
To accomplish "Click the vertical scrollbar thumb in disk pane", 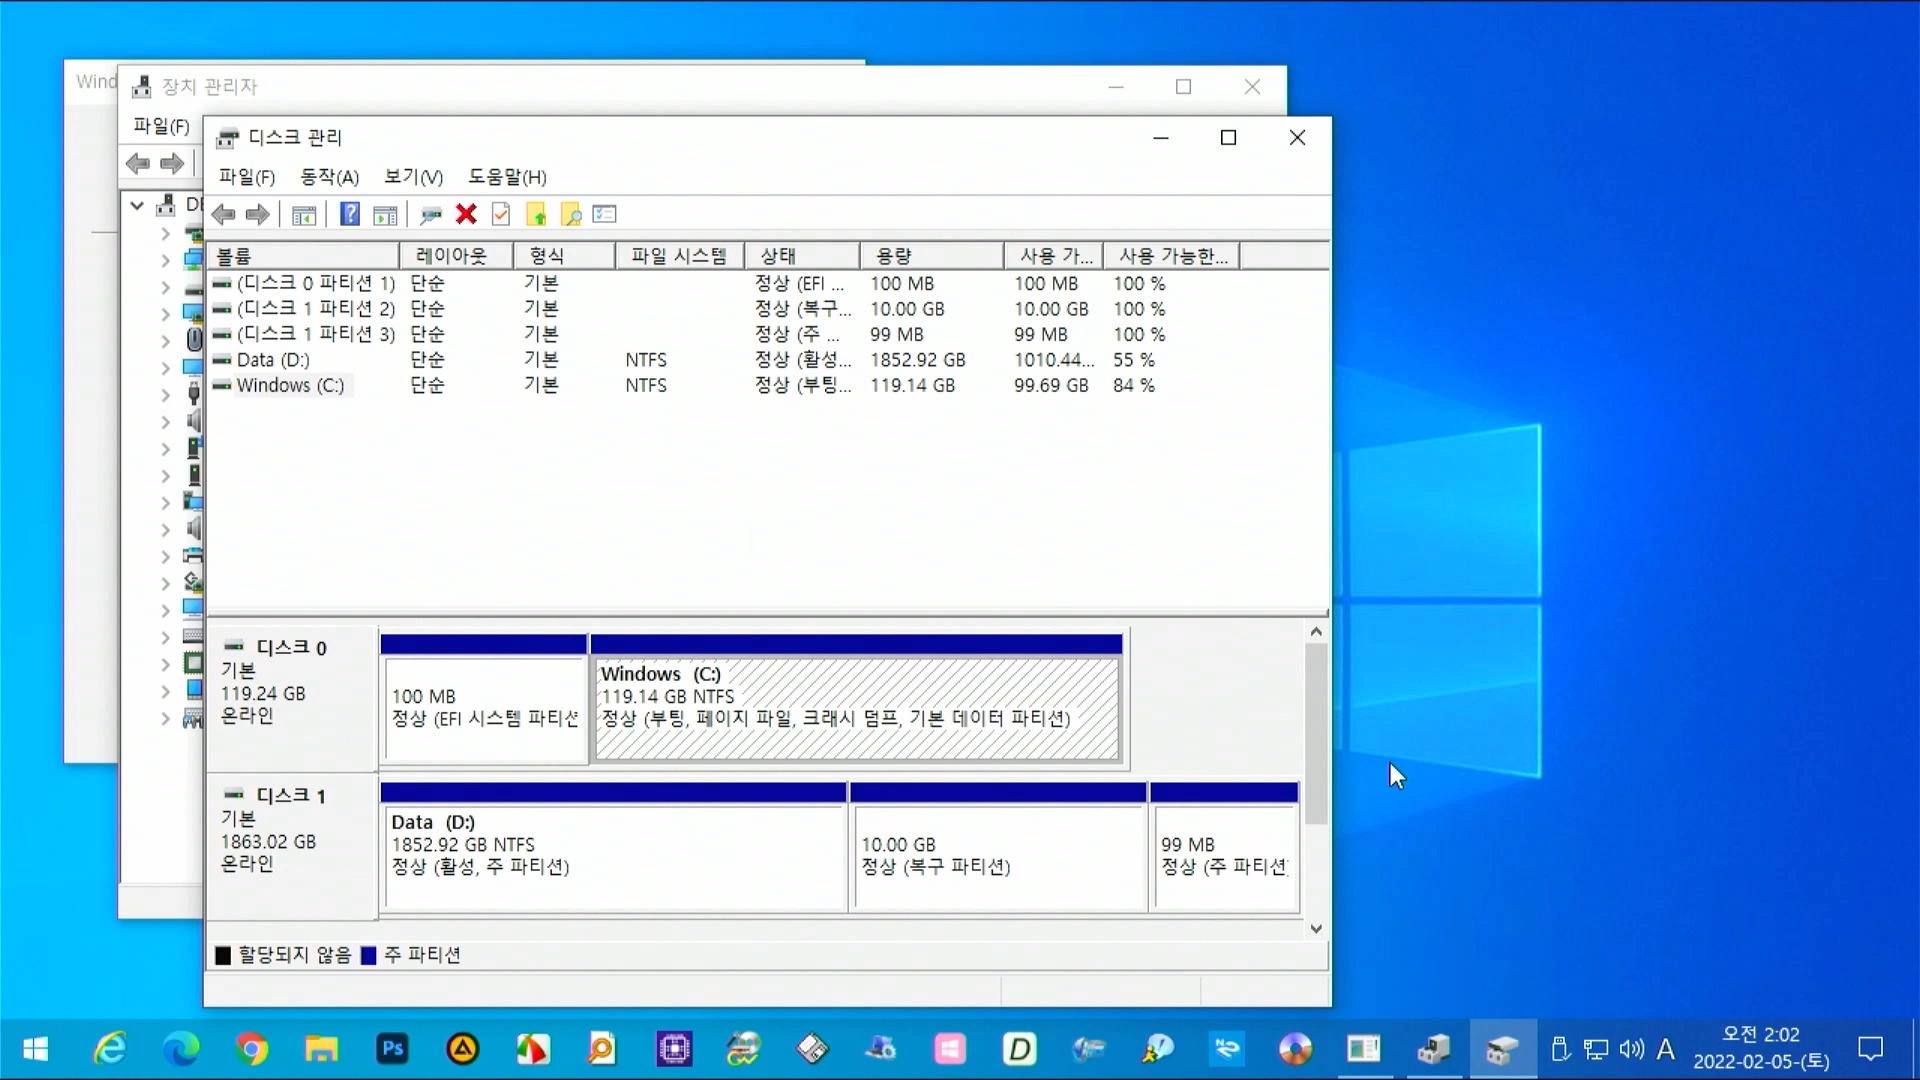I will [1316, 734].
